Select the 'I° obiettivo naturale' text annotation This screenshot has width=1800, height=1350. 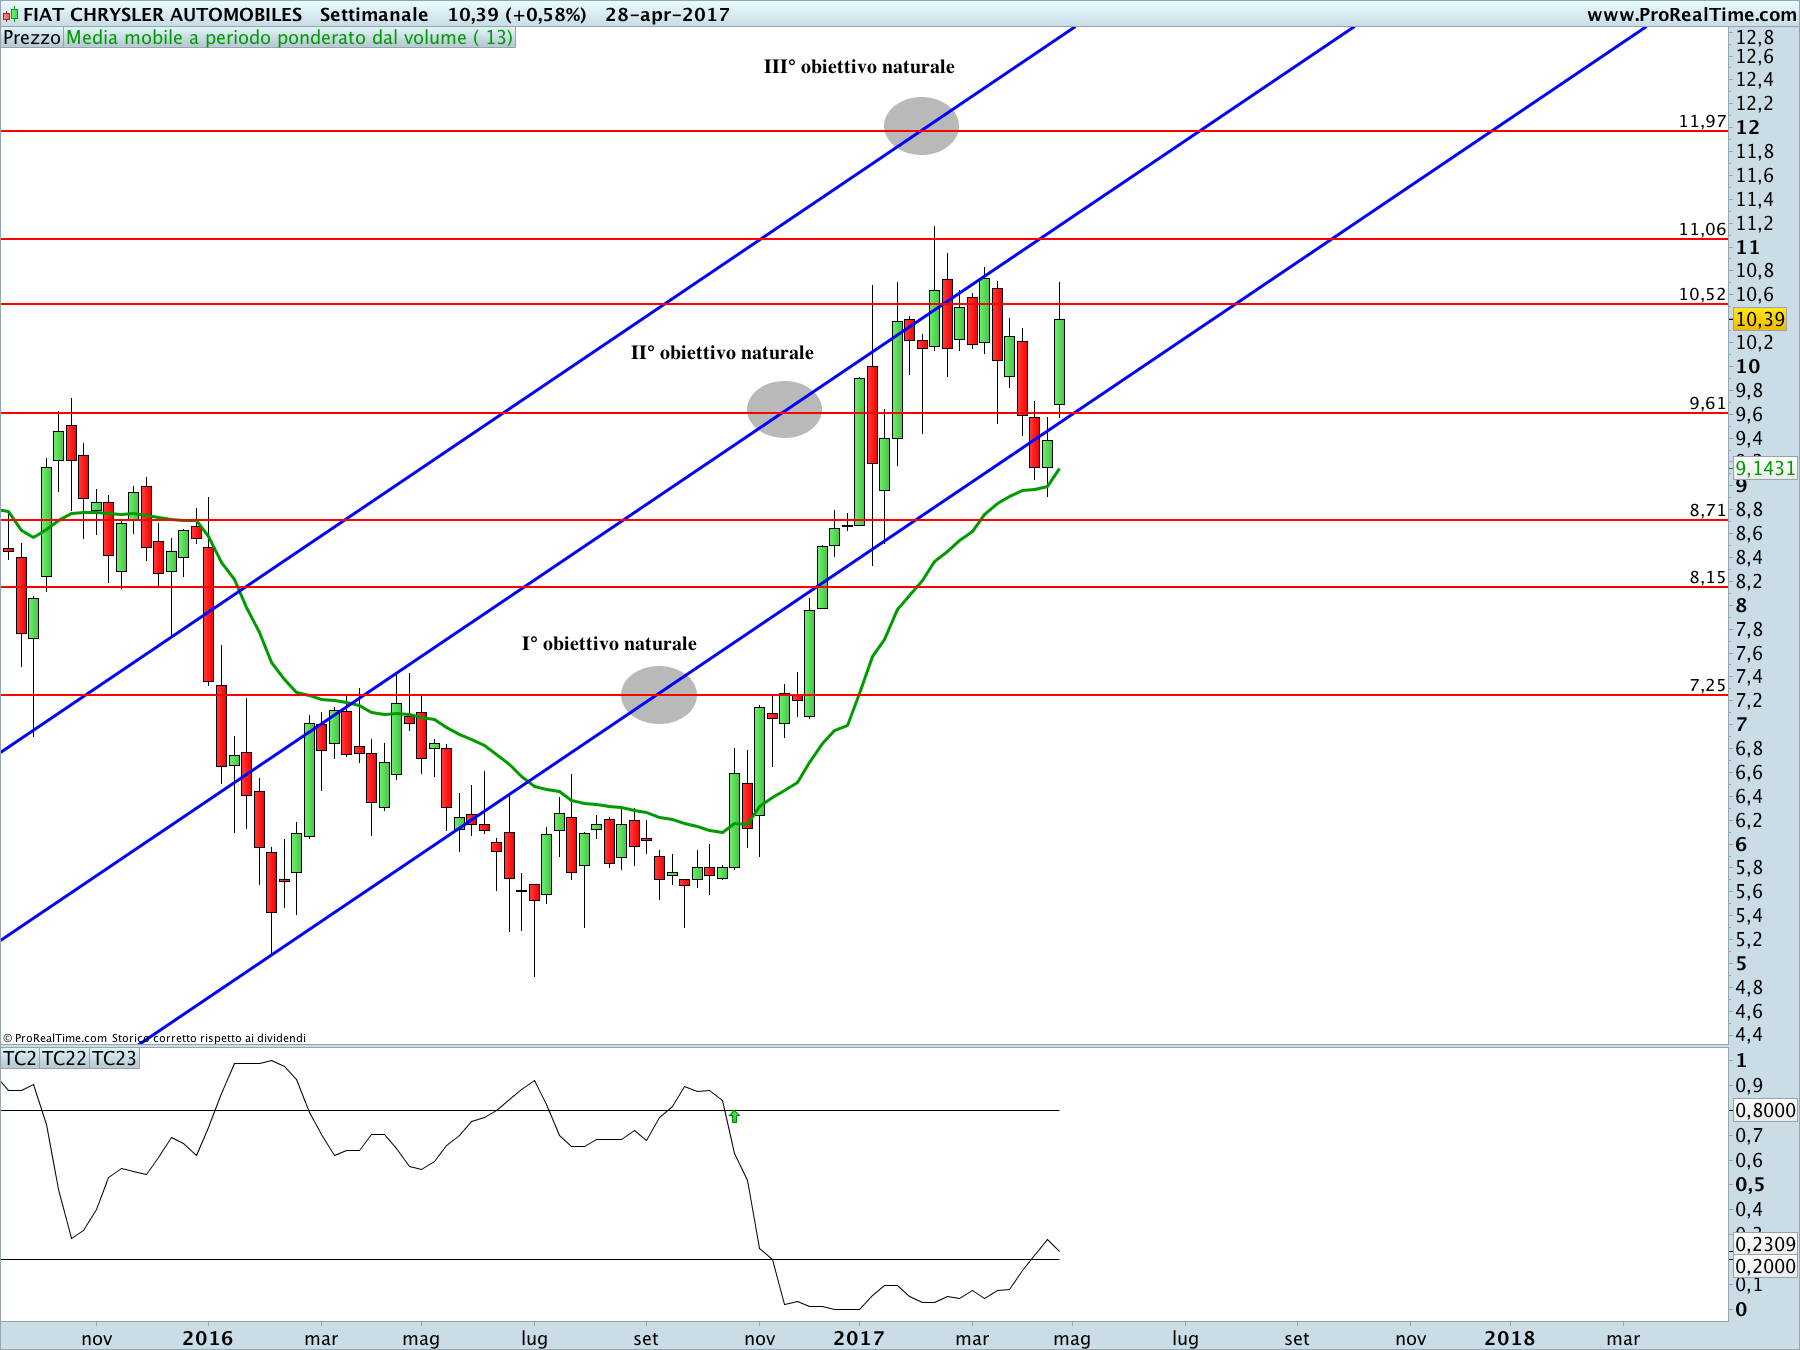point(609,644)
